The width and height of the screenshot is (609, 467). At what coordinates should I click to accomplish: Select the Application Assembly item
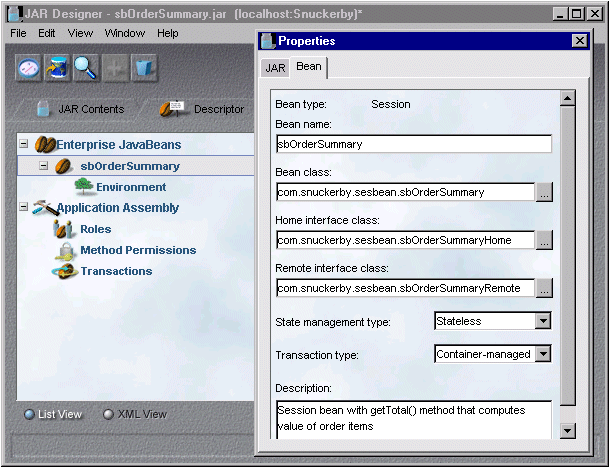(x=118, y=208)
